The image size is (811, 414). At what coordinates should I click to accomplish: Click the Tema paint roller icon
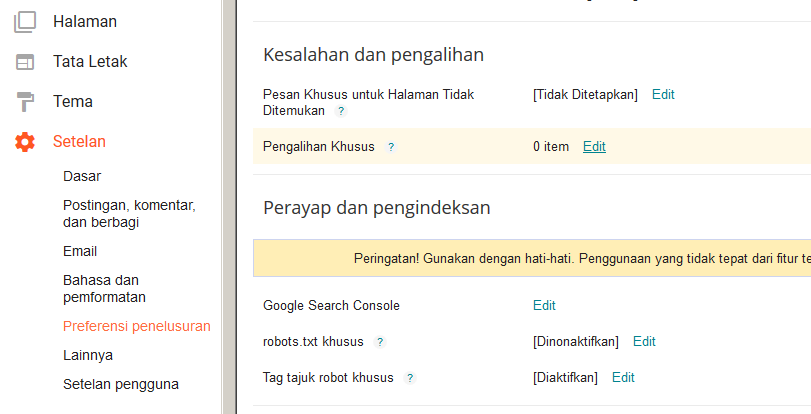point(25,101)
